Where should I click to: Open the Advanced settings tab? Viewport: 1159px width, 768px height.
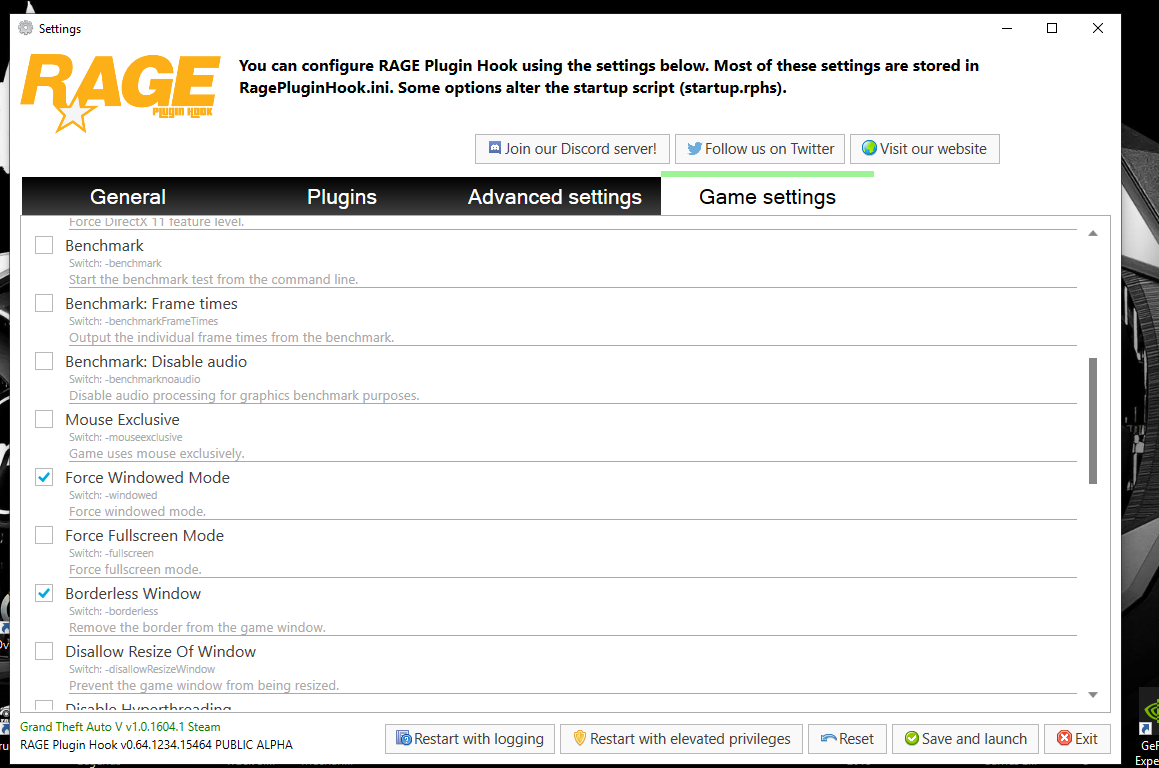pyautogui.click(x=554, y=197)
